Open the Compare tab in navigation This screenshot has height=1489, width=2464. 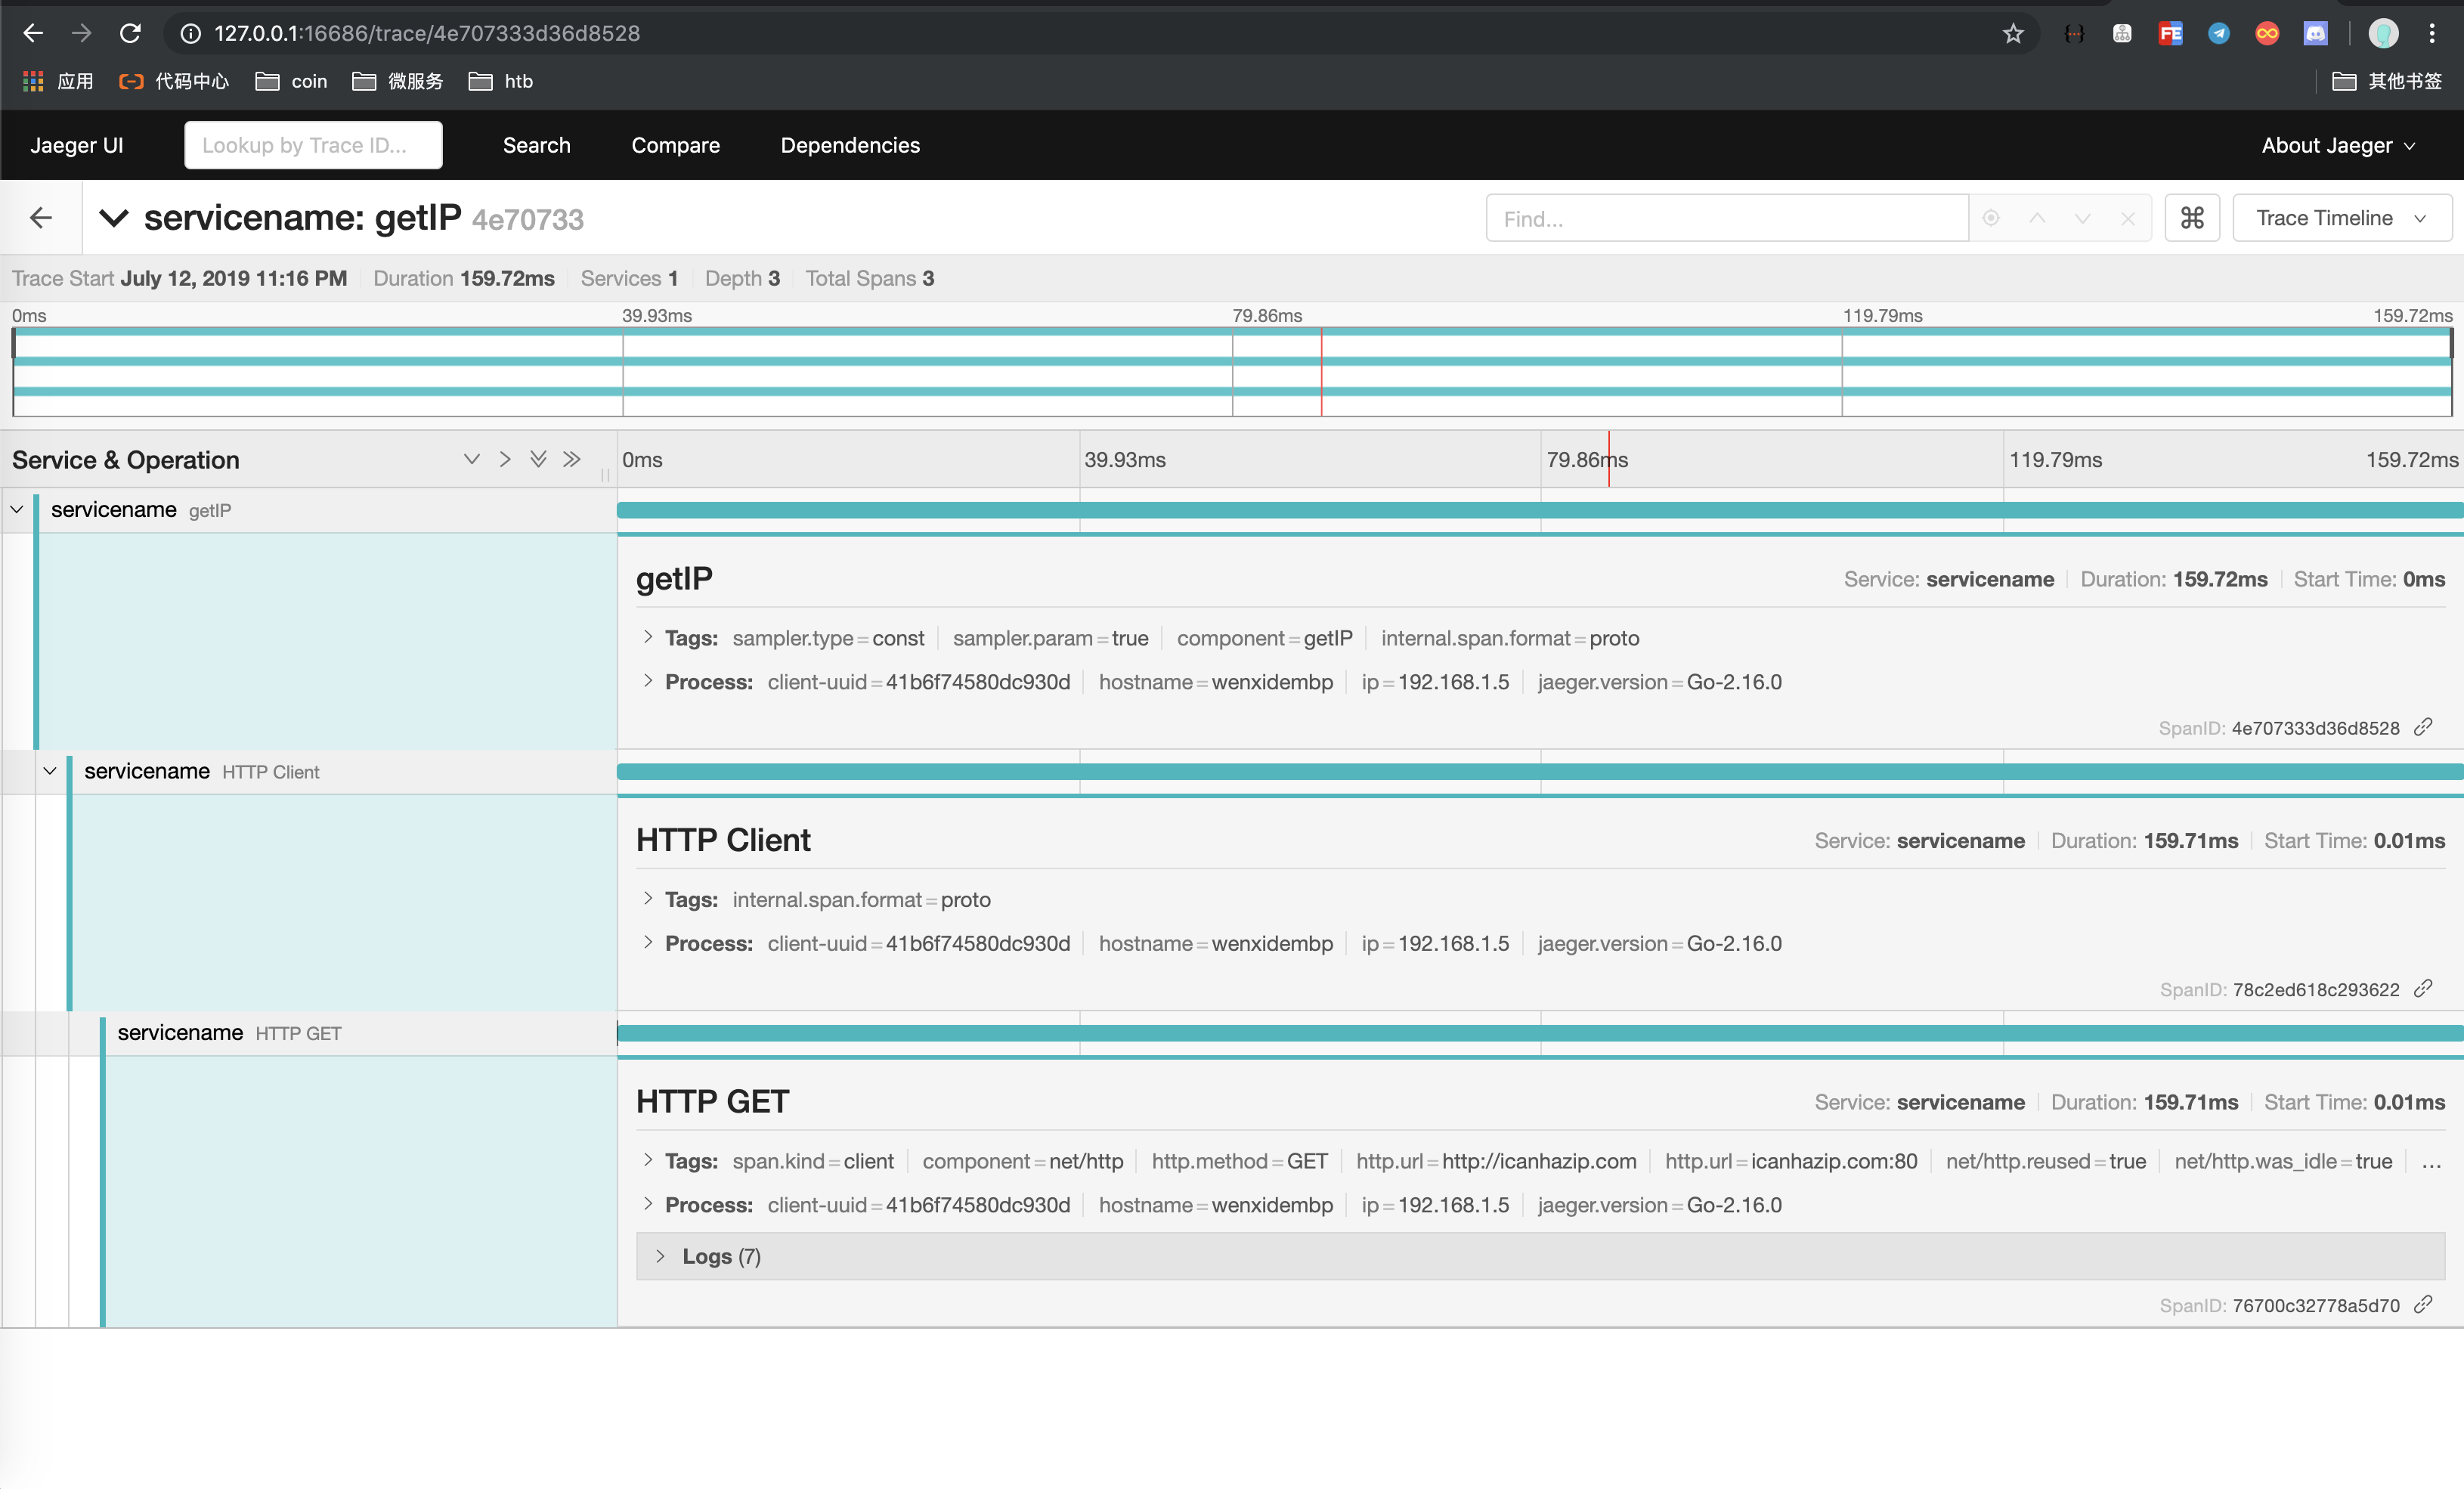click(675, 145)
